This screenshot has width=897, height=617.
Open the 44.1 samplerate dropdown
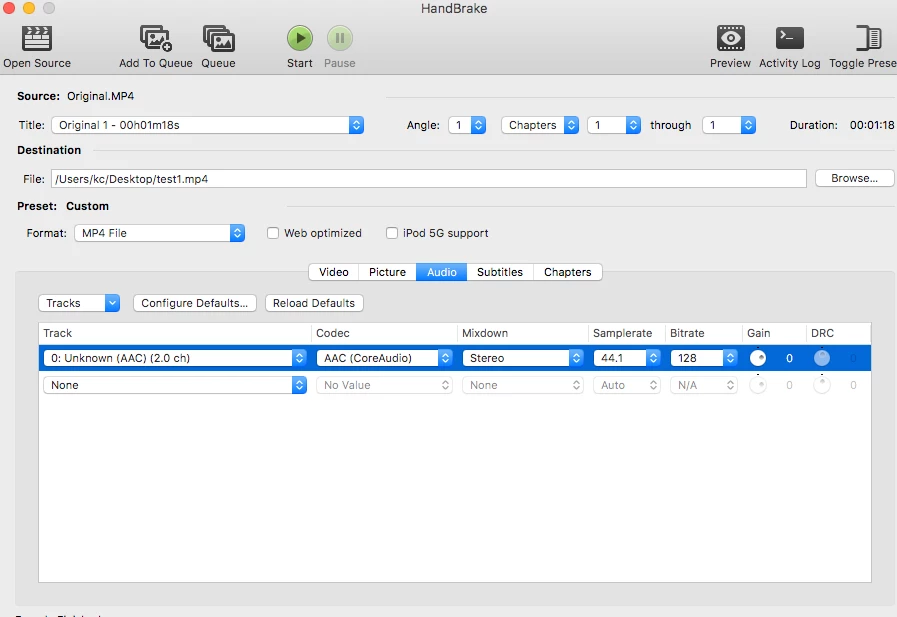pyautogui.click(x=627, y=358)
